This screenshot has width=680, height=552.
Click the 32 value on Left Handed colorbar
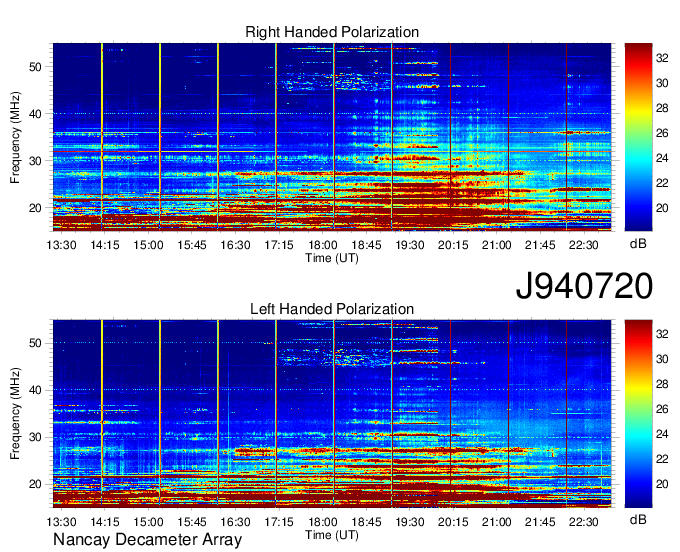click(662, 334)
